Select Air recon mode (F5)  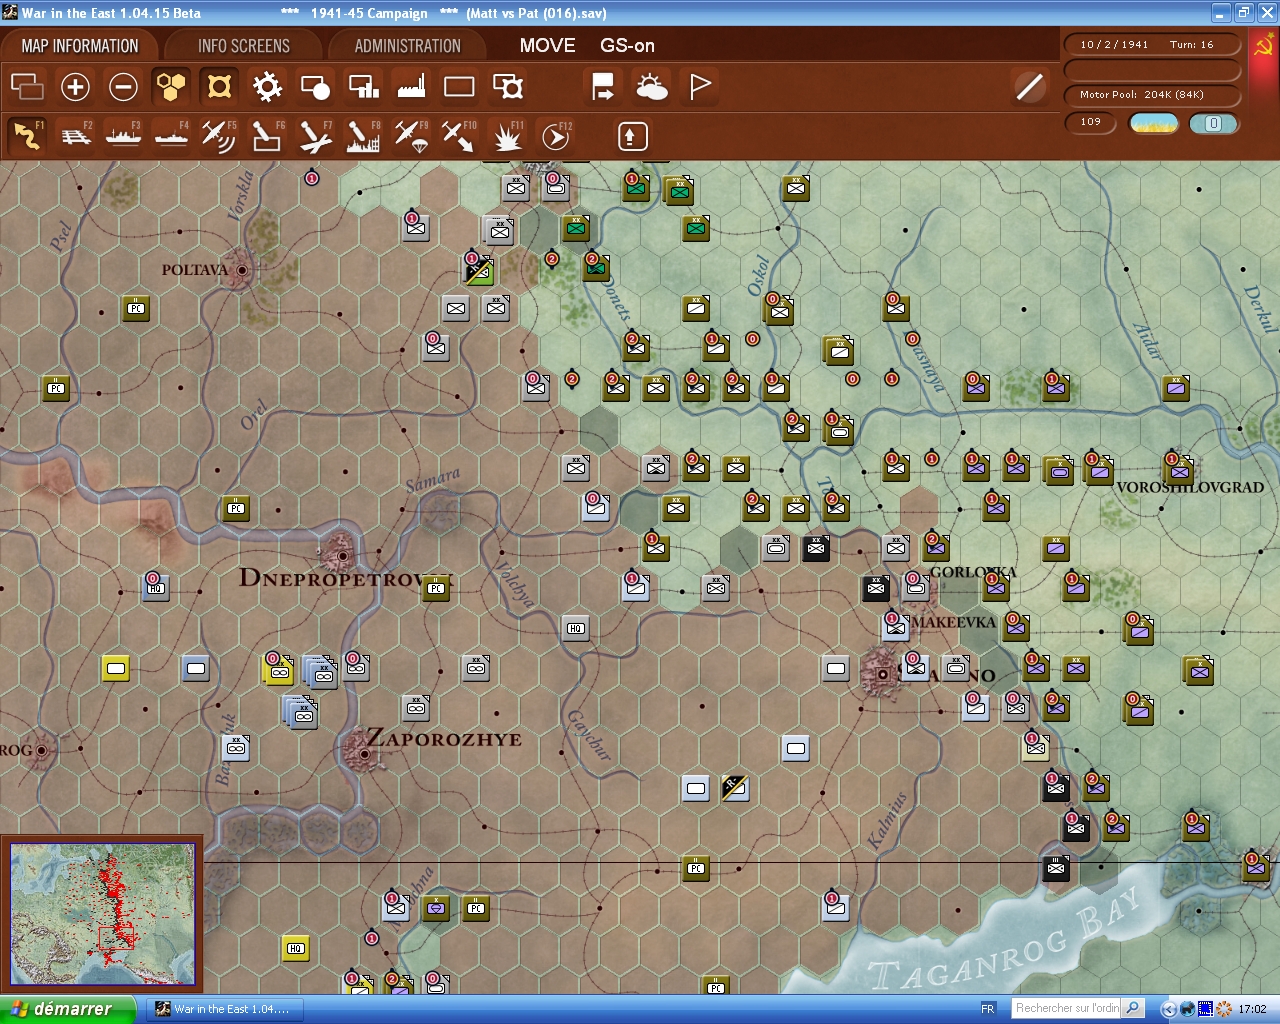(x=219, y=136)
